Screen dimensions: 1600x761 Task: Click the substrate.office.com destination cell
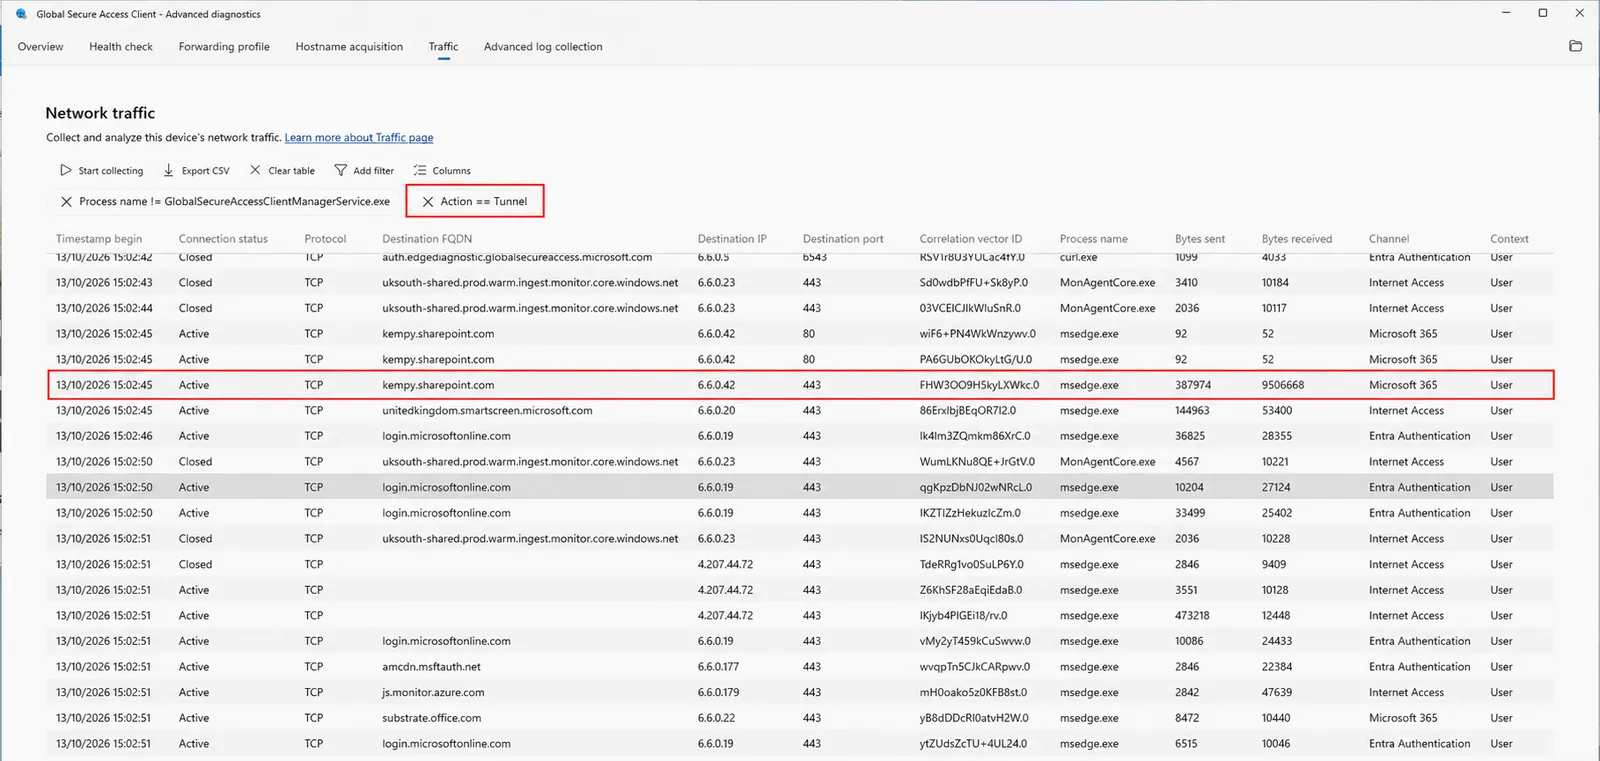click(x=431, y=718)
